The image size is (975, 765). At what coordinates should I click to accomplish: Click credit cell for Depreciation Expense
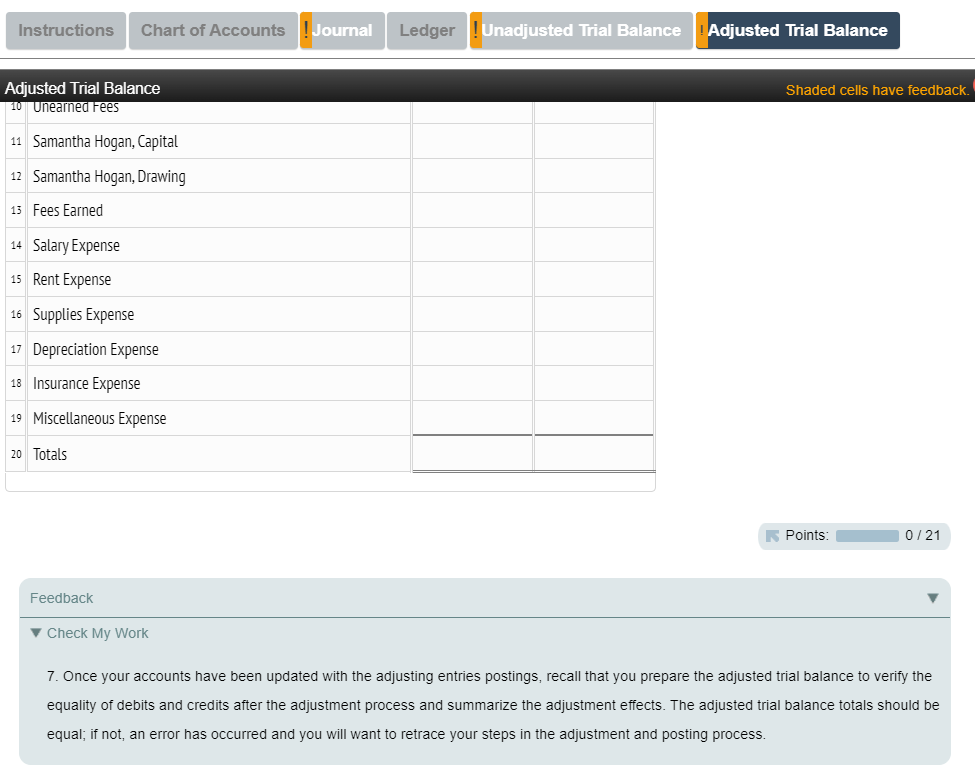coord(594,349)
